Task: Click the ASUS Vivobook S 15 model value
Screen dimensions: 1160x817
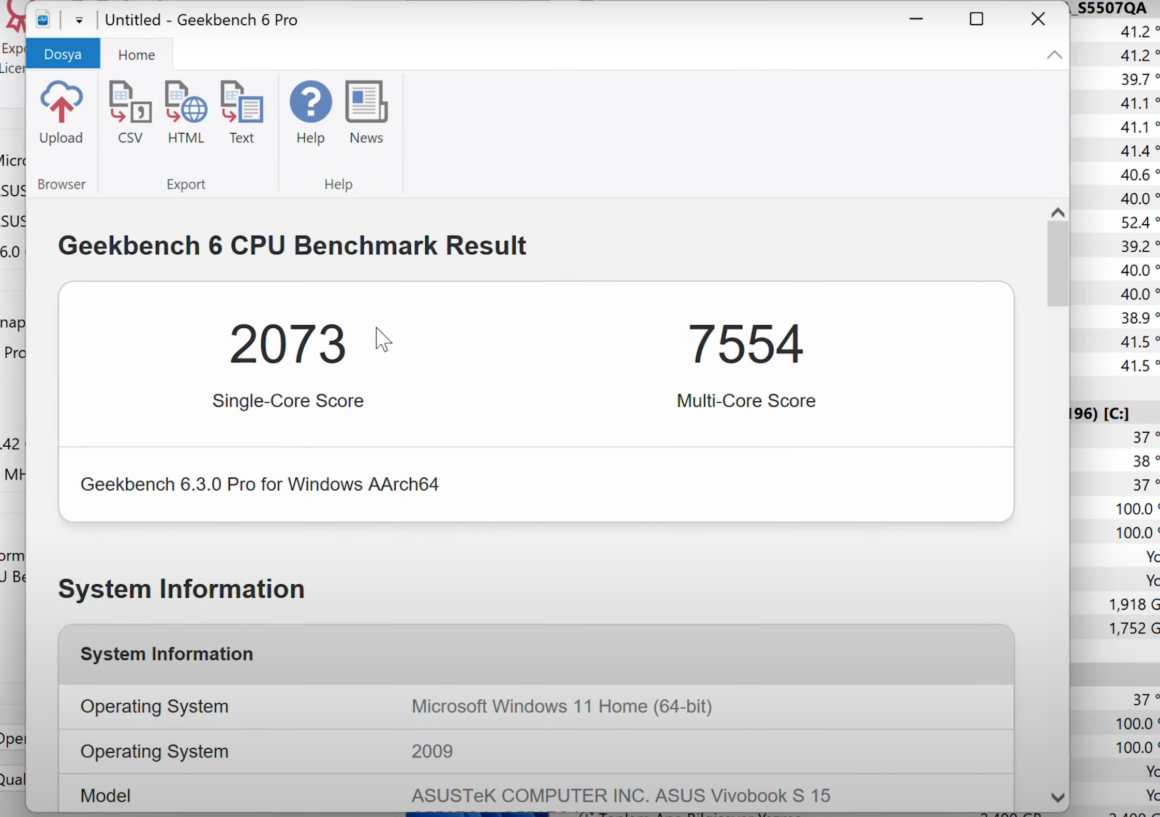Action: click(621, 796)
